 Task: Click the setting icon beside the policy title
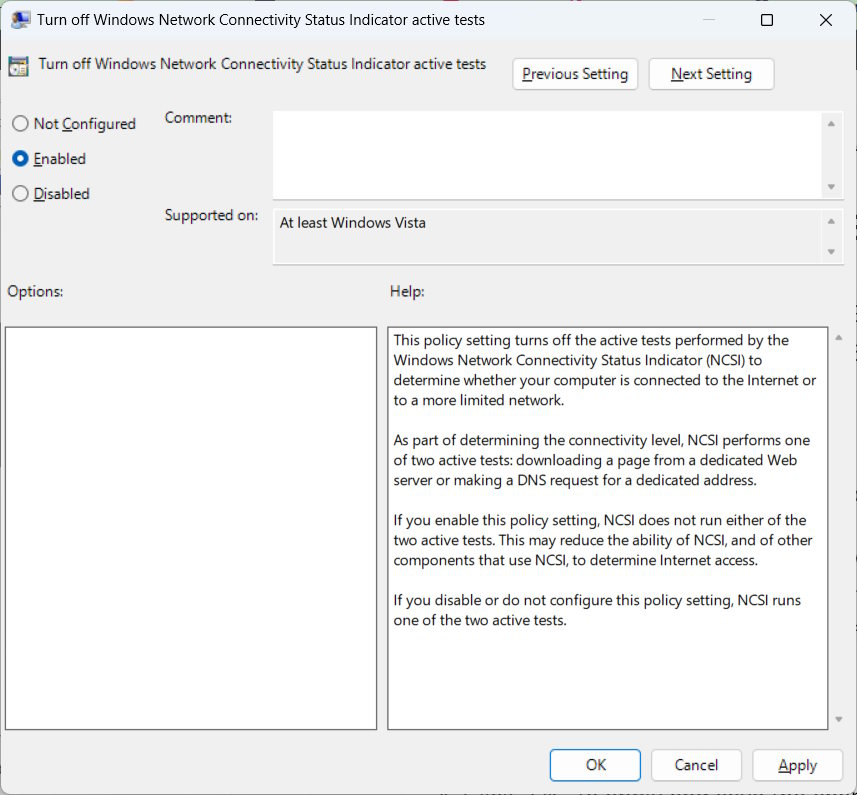click(18, 64)
